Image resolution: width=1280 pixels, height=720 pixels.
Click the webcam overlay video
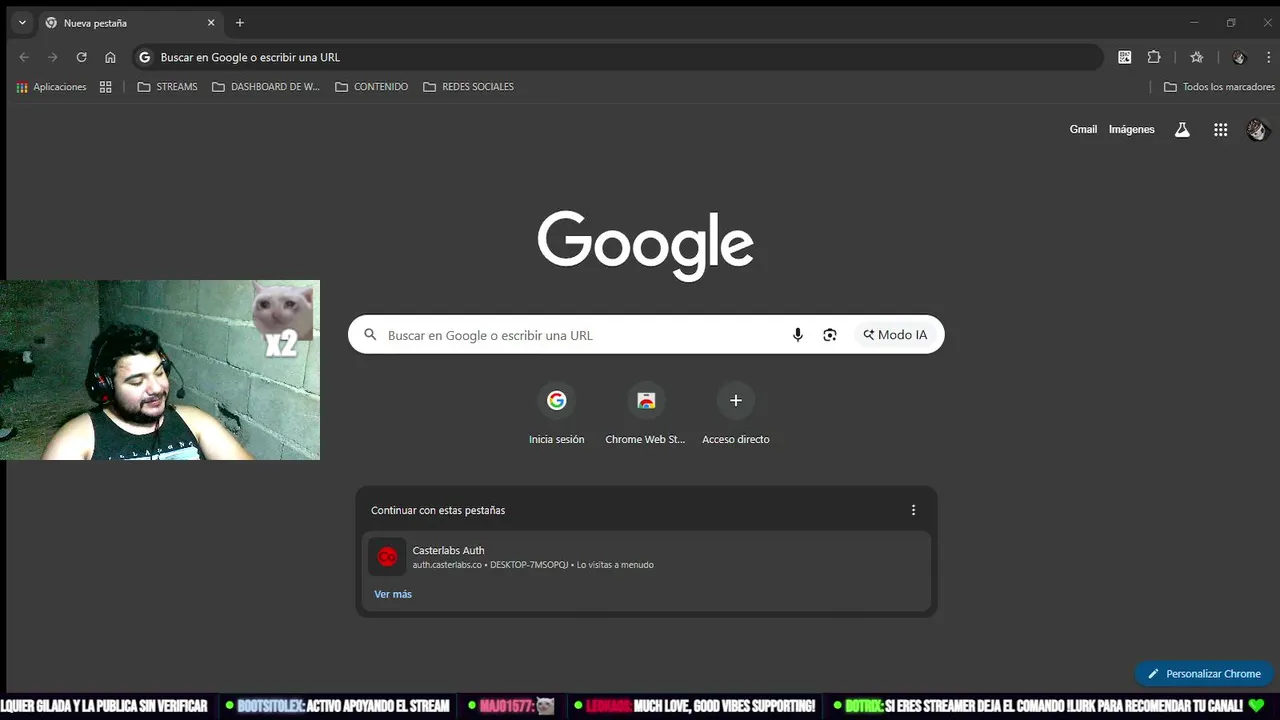pyautogui.click(x=160, y=370)
